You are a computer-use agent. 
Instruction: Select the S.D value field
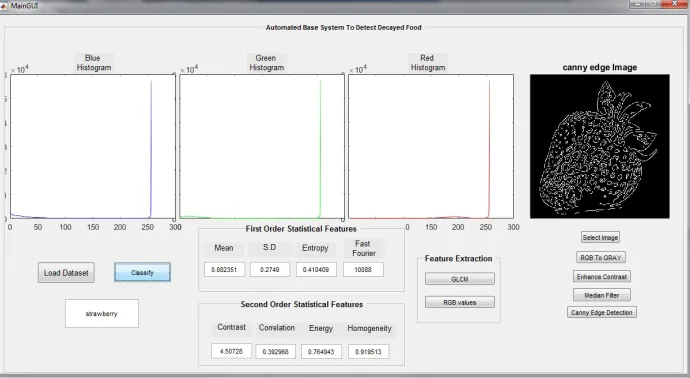pos(270,269)
